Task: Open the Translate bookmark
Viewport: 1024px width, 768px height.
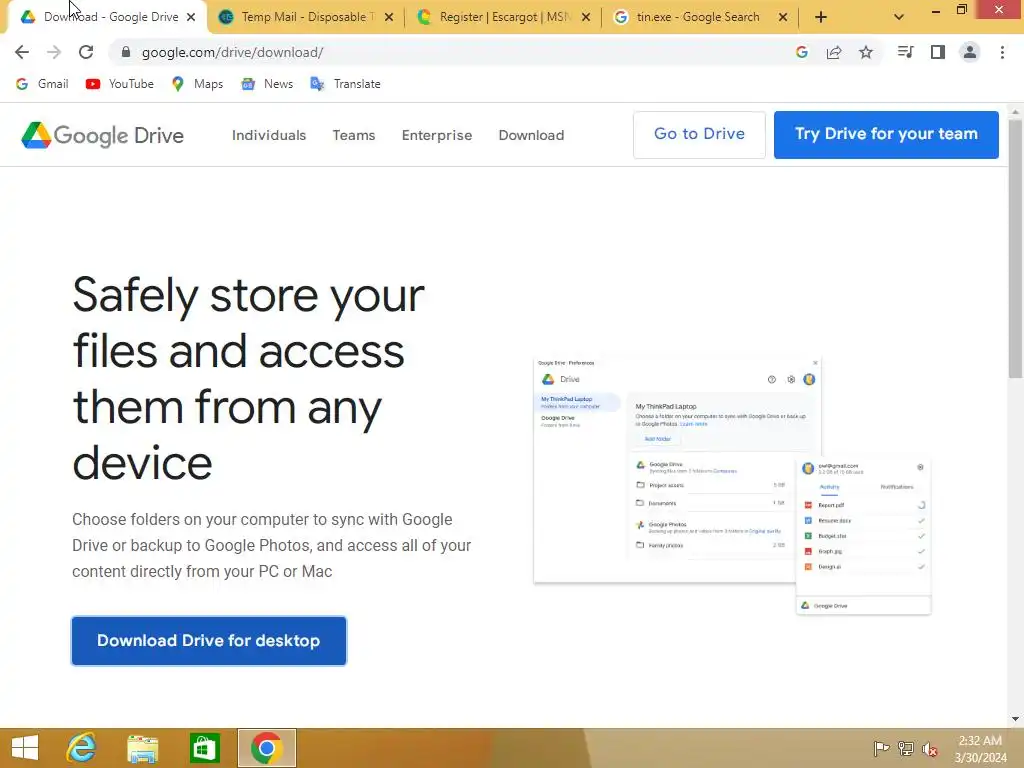Action: click(345, 84)
